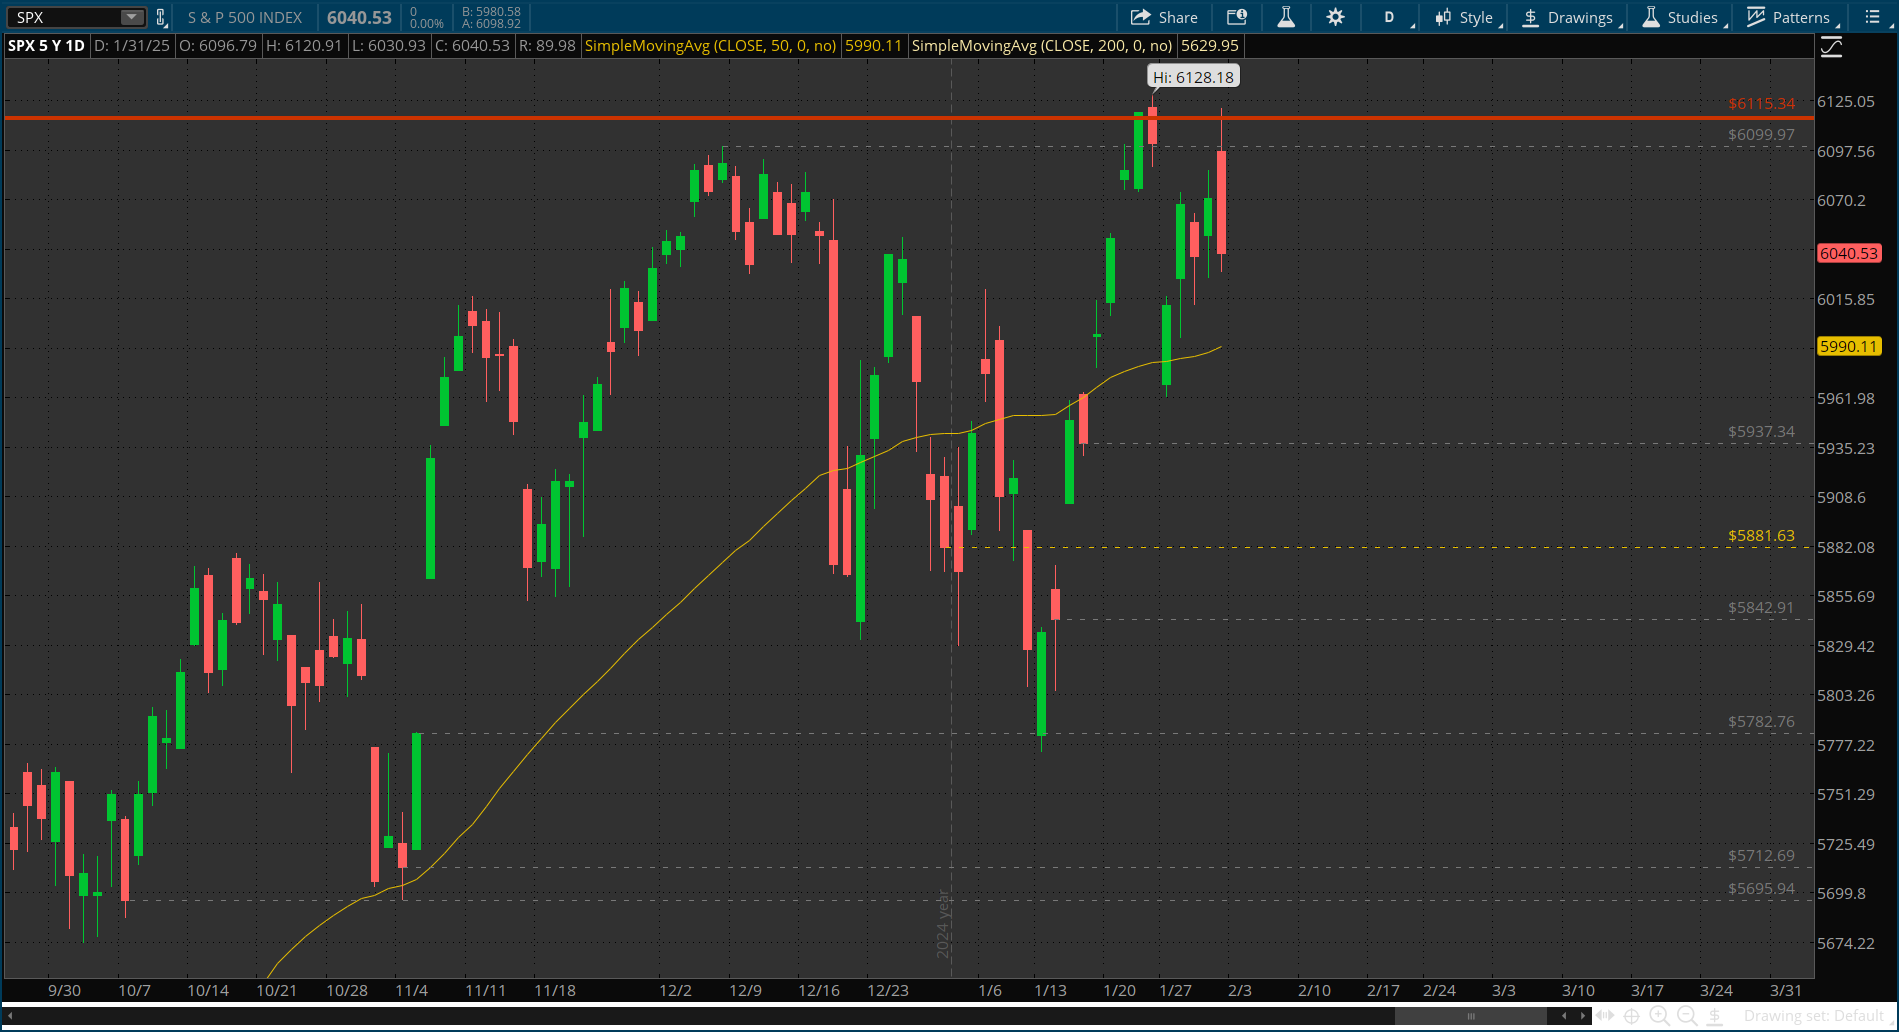Click the price axis scale toggle icon

1831,47
